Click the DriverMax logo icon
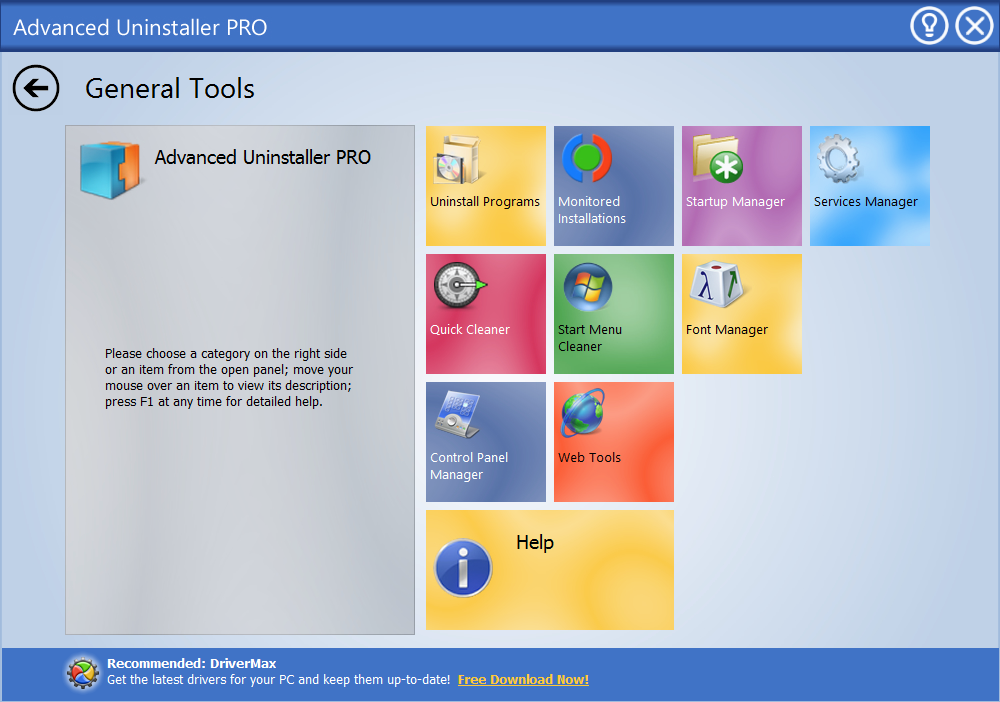Image resolution: width=1000 pixels, height=702 pixels. [x=83, y=673]
